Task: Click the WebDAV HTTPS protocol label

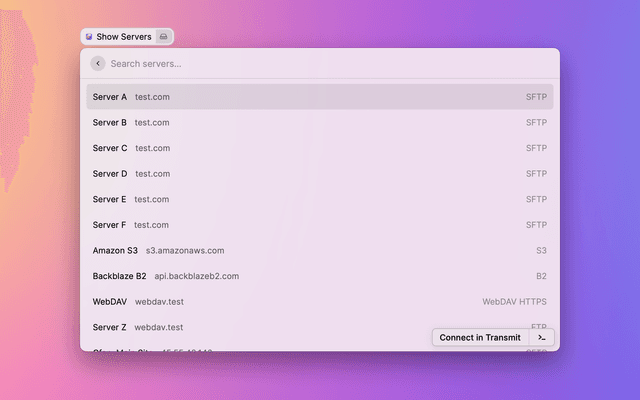Action: coord(514,301)
